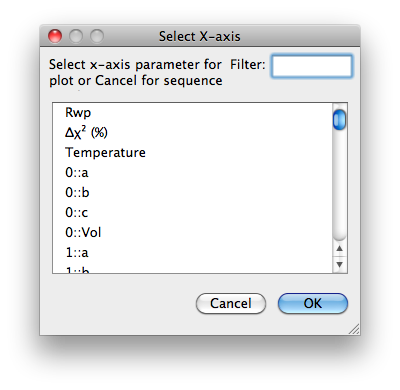Confirm selection with the OK button
This screenshot has height=390, width=400.
(313, 303)
